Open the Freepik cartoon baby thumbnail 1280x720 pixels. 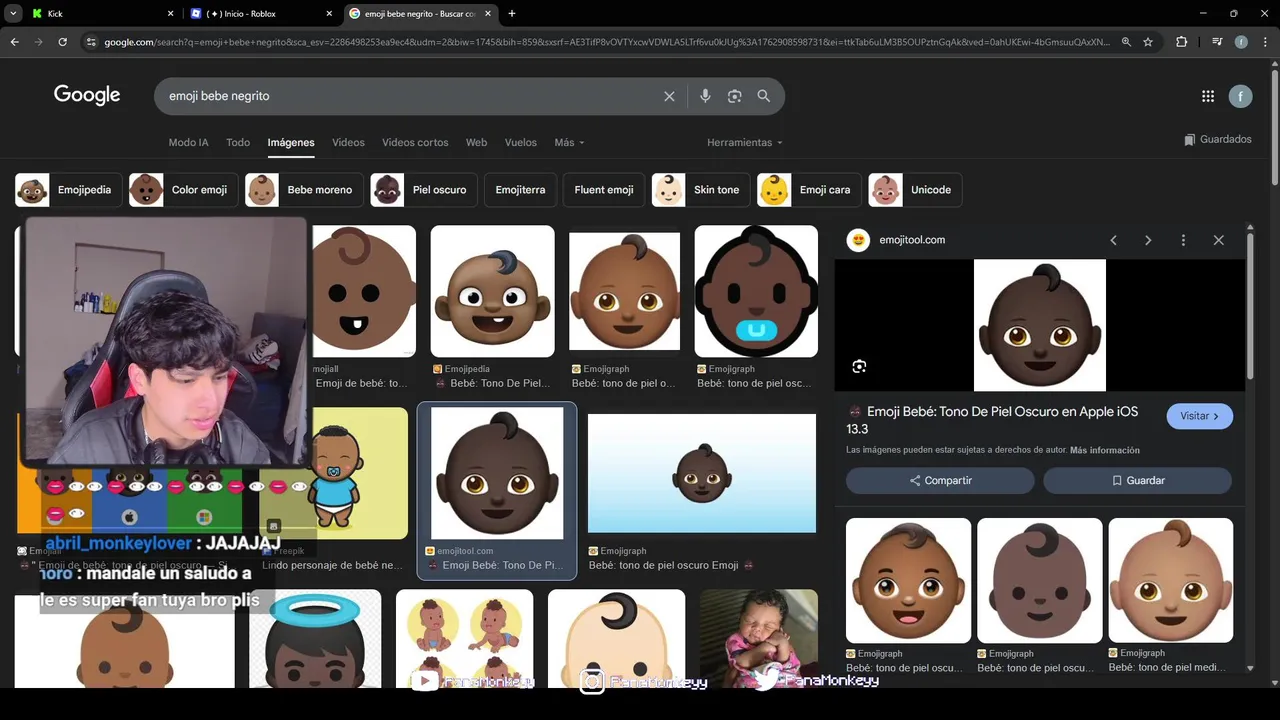point(360,473)
